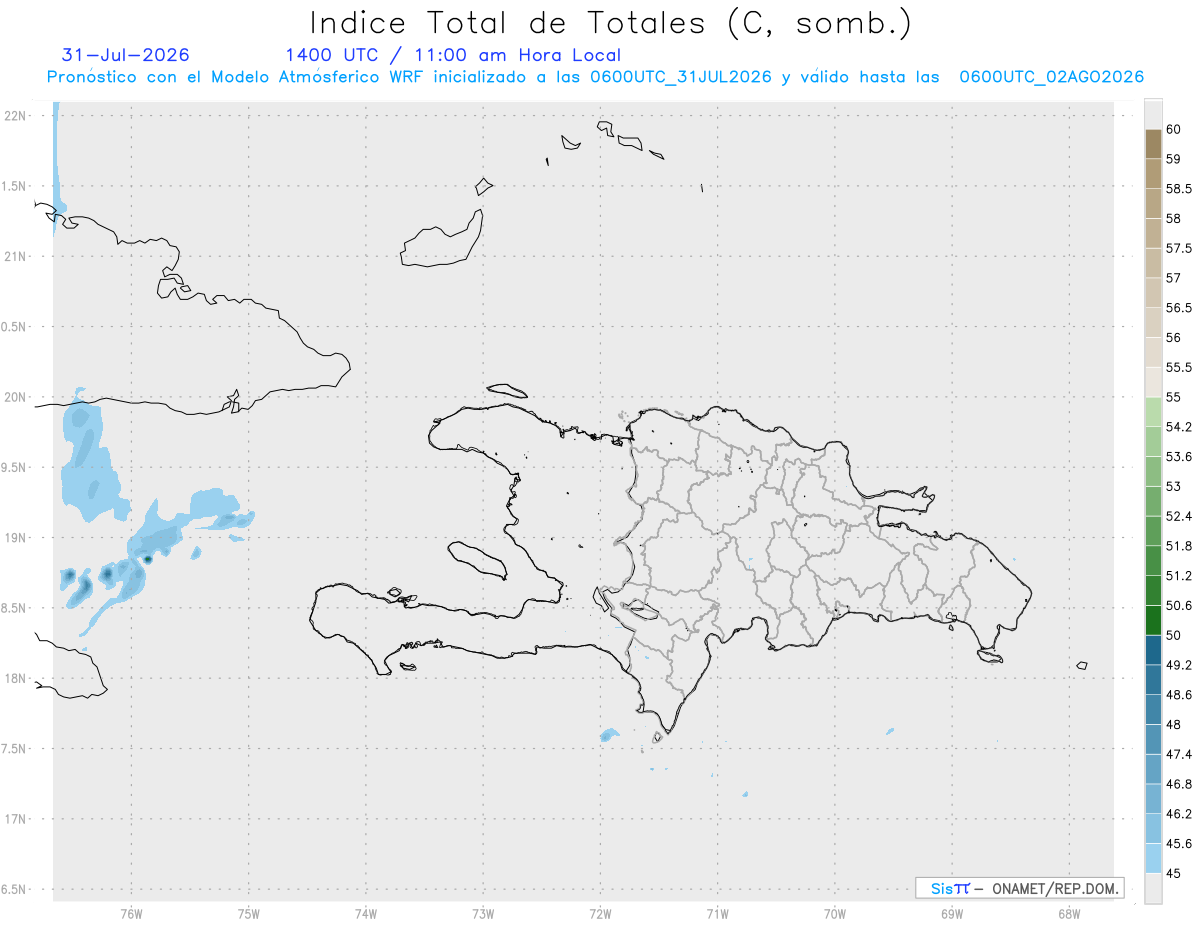Click the legend value '51.8'

pos(1179,546)
